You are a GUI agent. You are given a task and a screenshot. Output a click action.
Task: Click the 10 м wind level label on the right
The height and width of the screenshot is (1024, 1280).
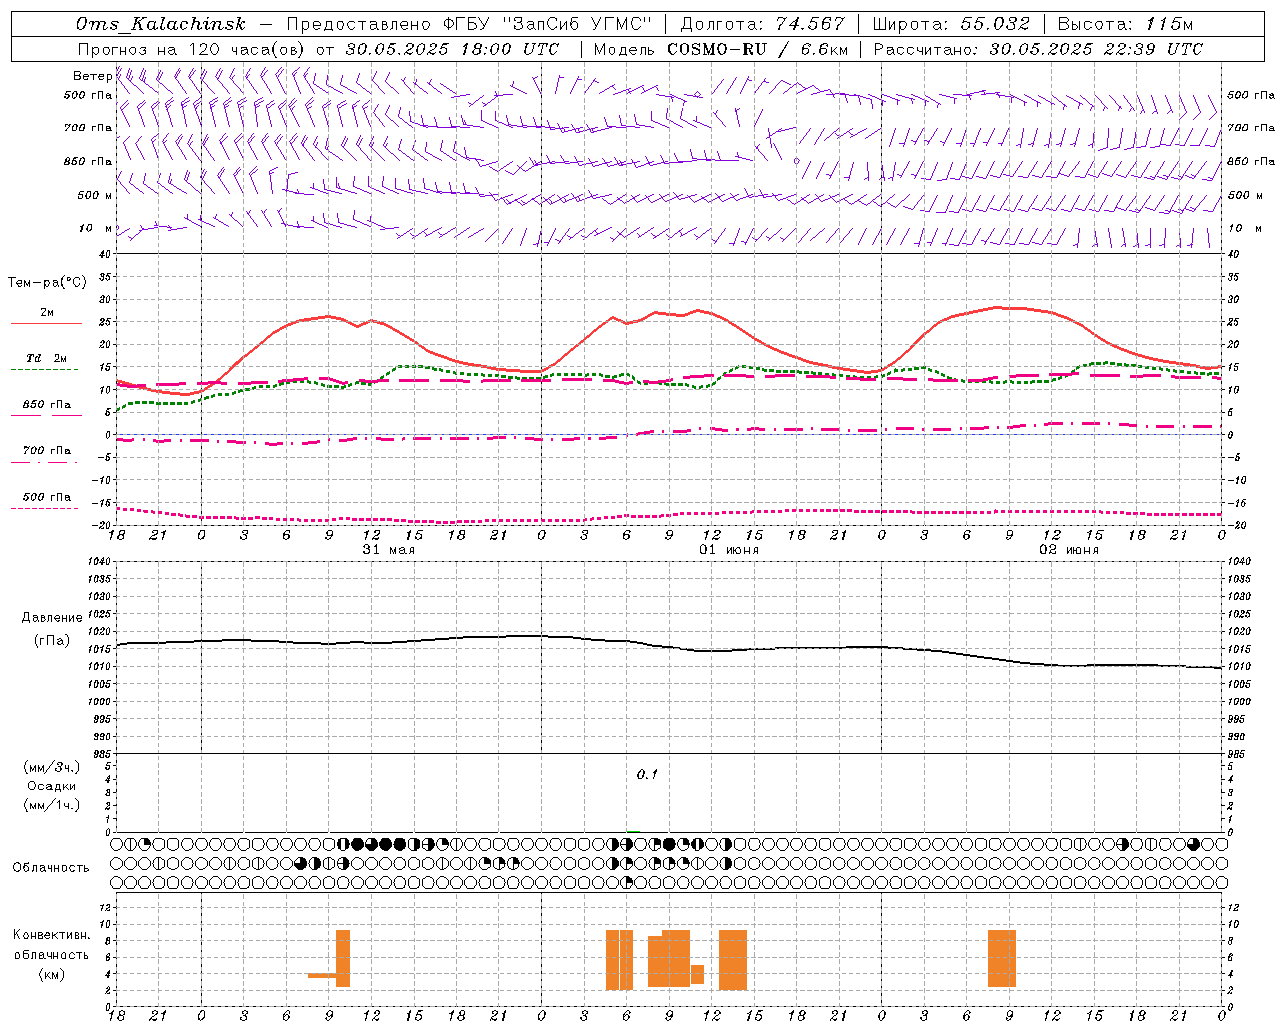pos(1245,228)
